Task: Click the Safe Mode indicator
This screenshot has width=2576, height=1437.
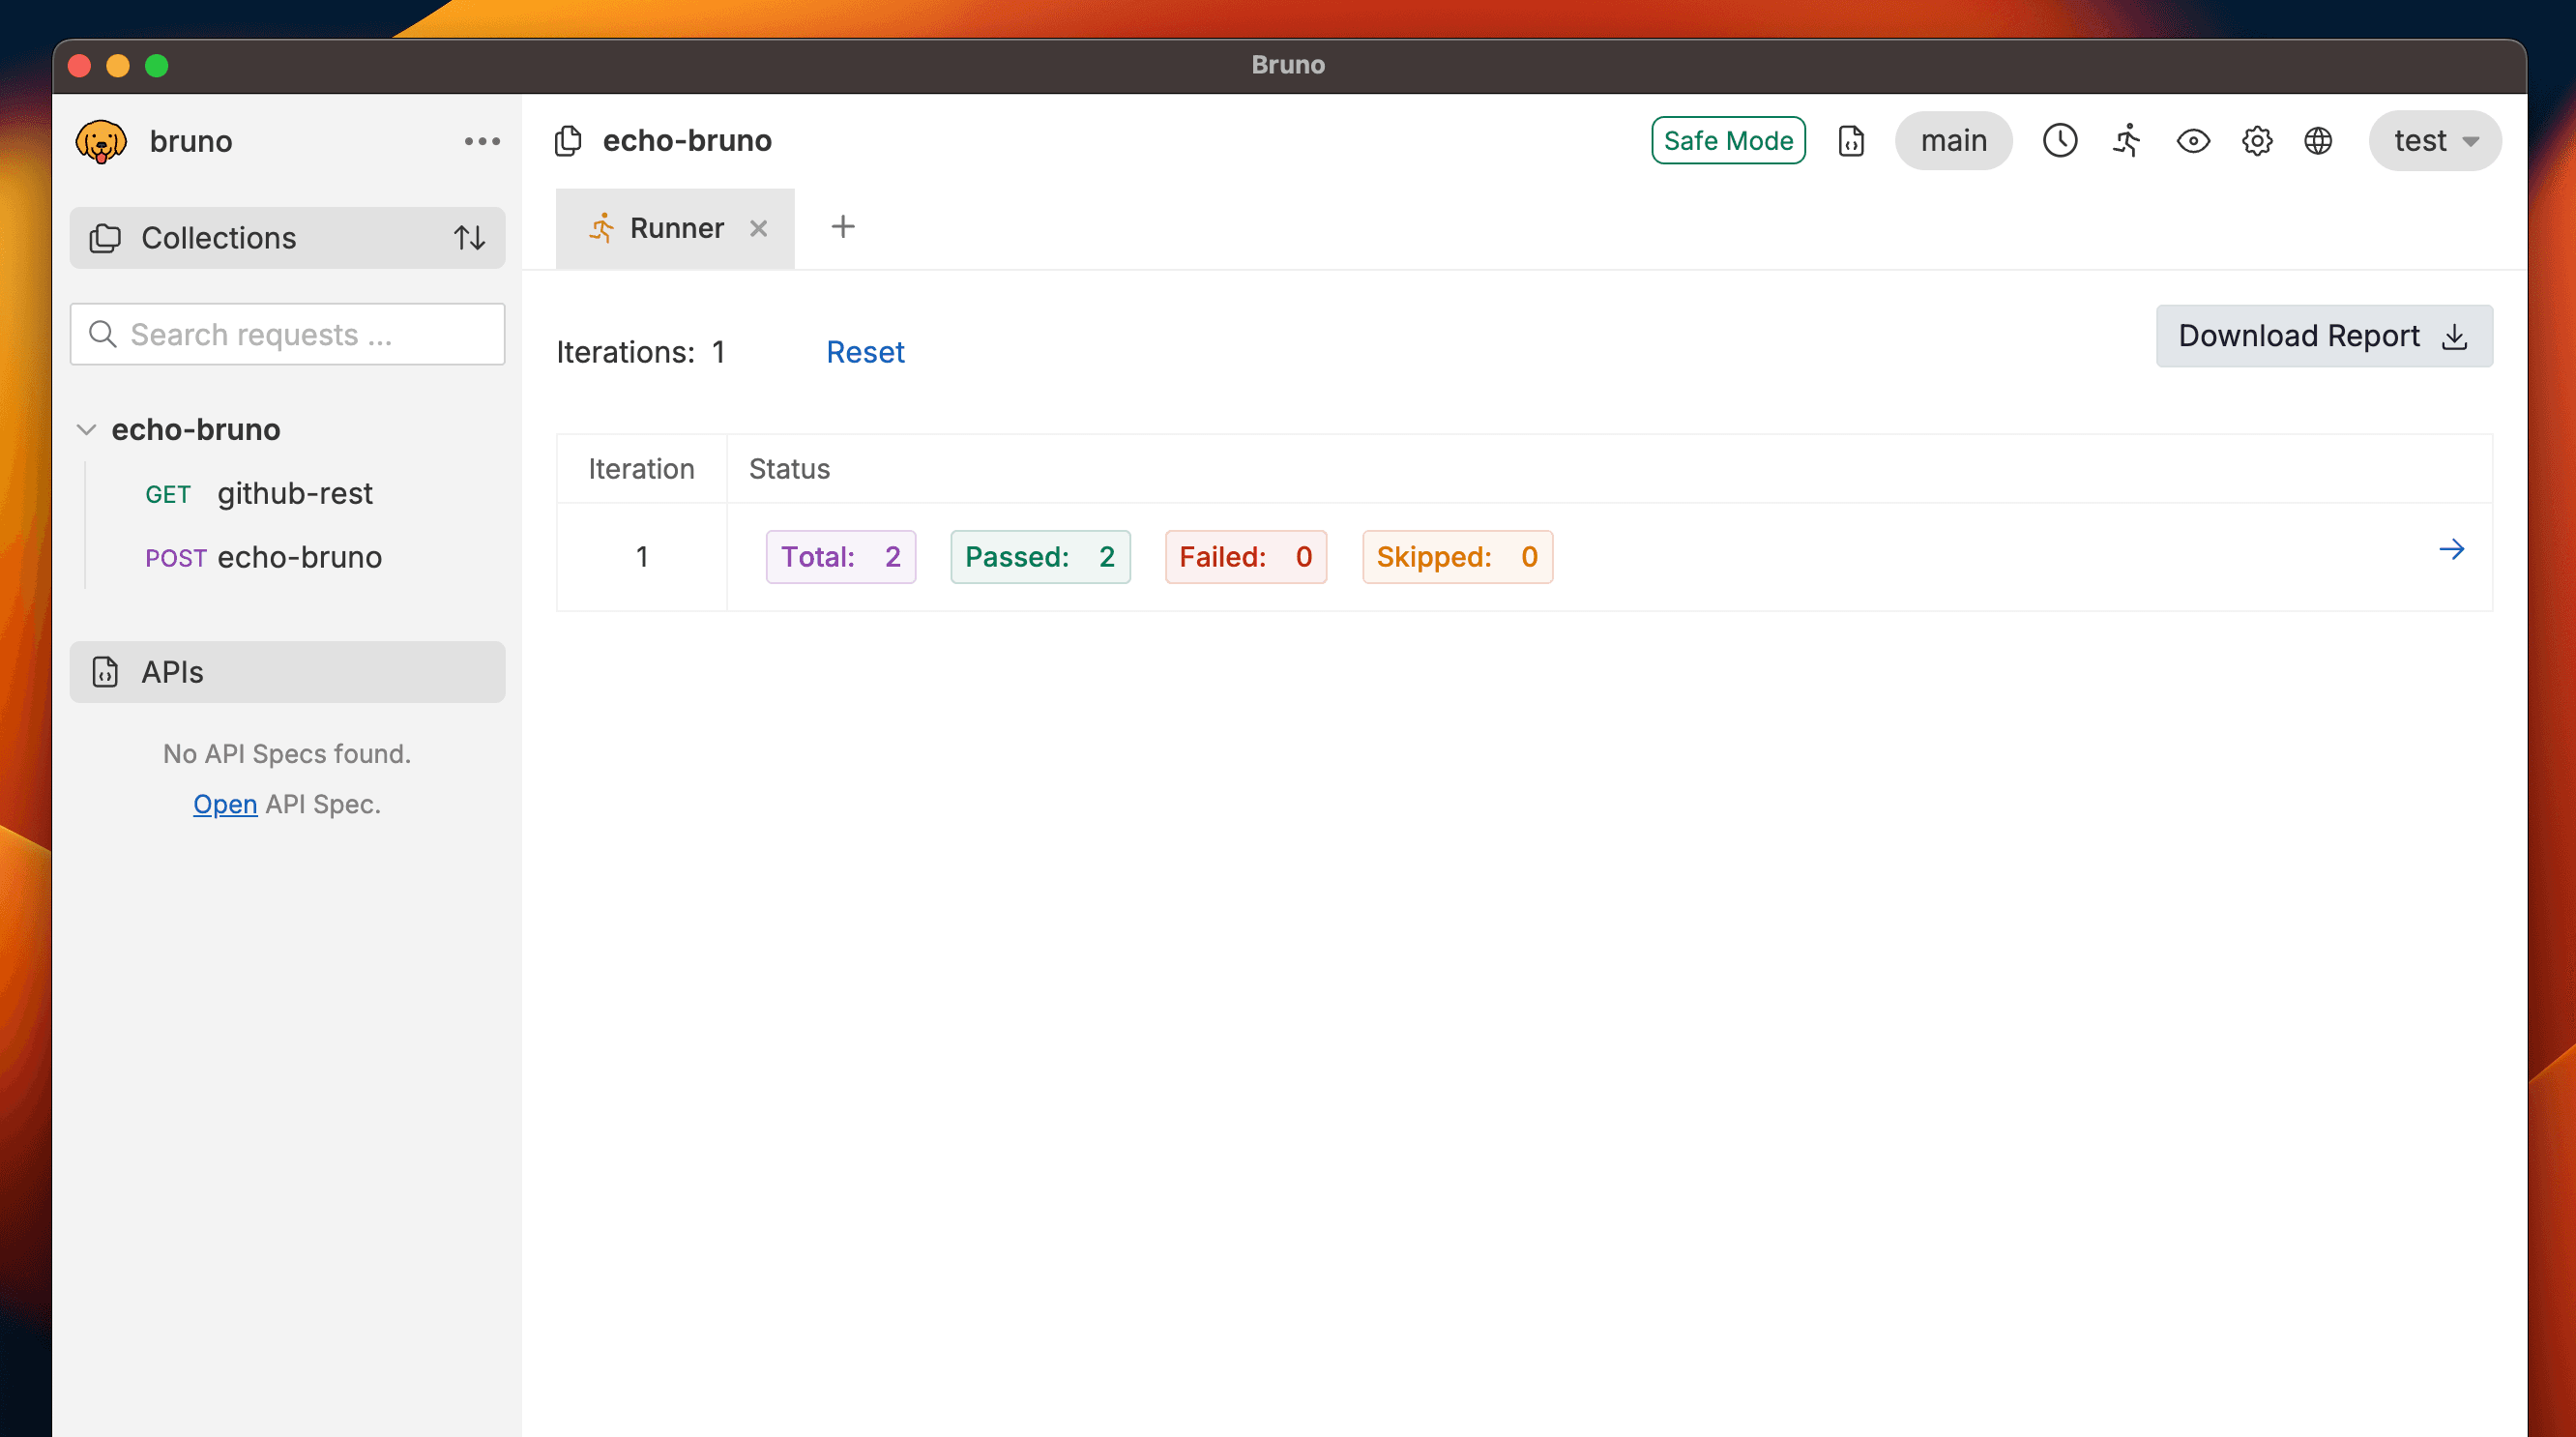Action: coord(1728,140)
